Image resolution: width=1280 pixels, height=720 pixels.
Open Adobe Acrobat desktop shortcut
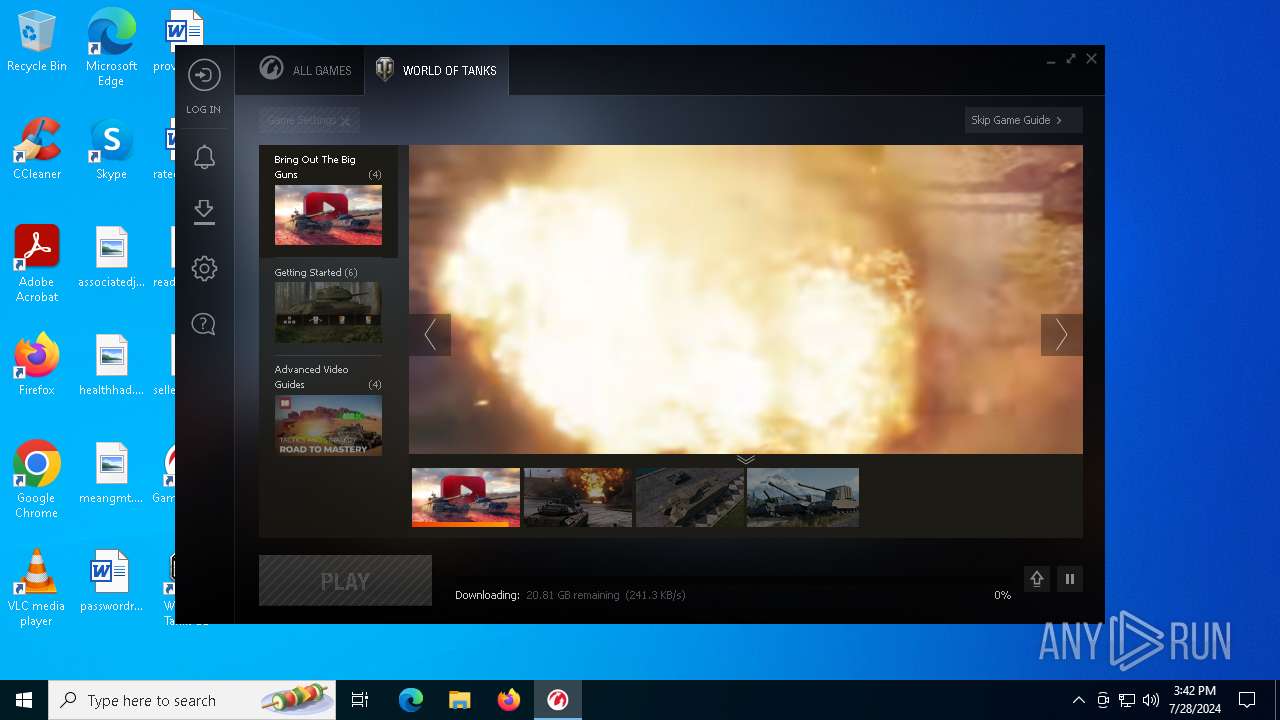coord(37,264)
